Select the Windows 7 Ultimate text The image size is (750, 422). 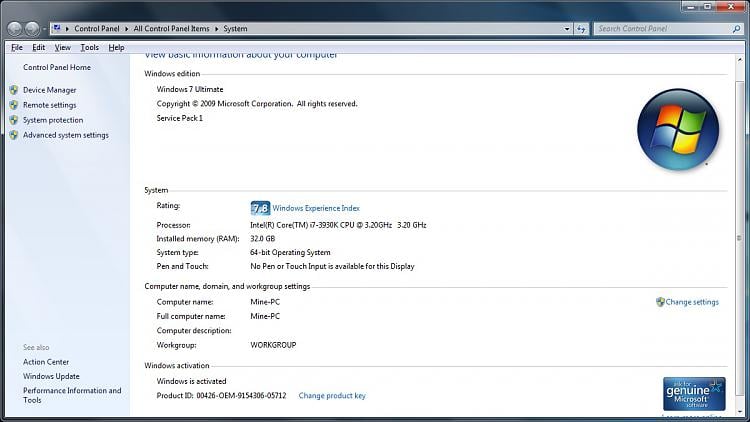click(190, 89)
